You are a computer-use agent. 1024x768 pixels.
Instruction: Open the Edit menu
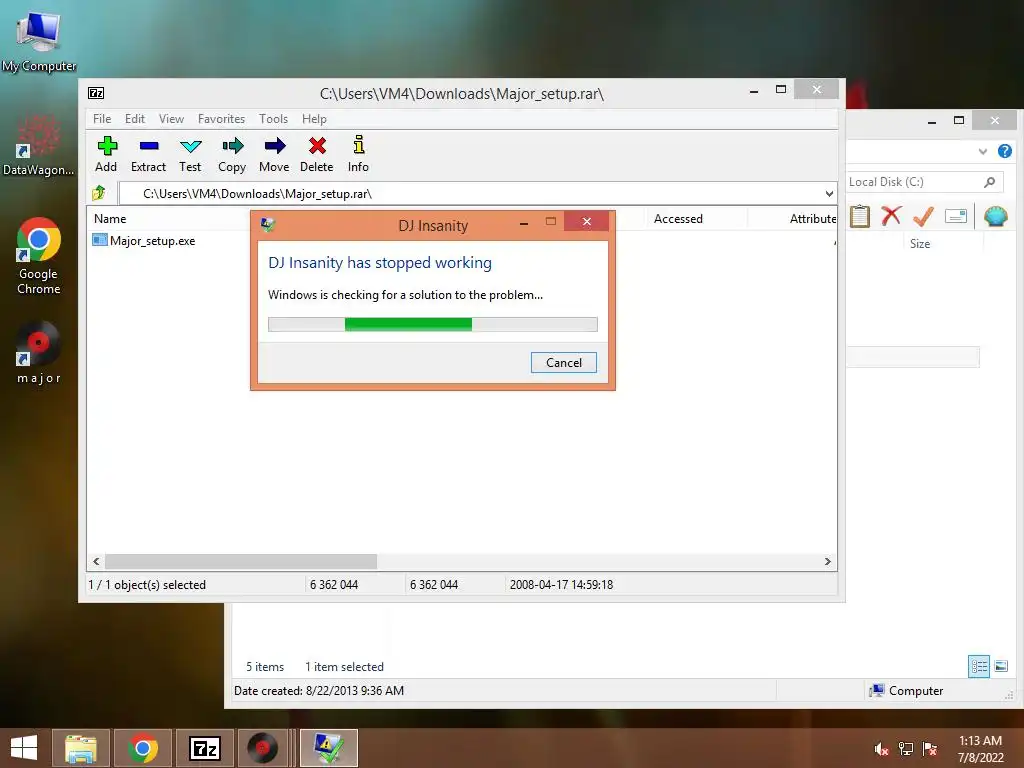click(x=135, y=119)
